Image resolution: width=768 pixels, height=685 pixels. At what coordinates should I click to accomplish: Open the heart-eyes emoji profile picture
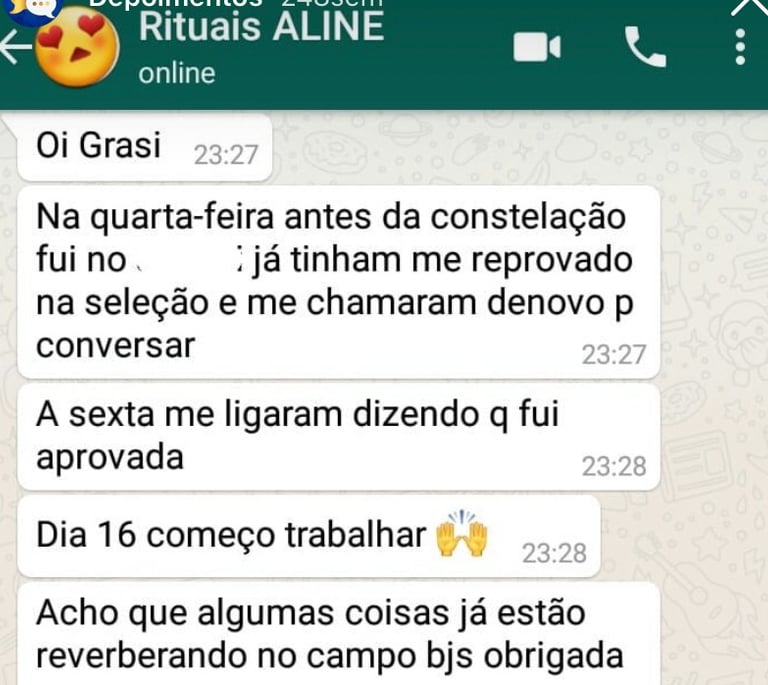(77, 47)
